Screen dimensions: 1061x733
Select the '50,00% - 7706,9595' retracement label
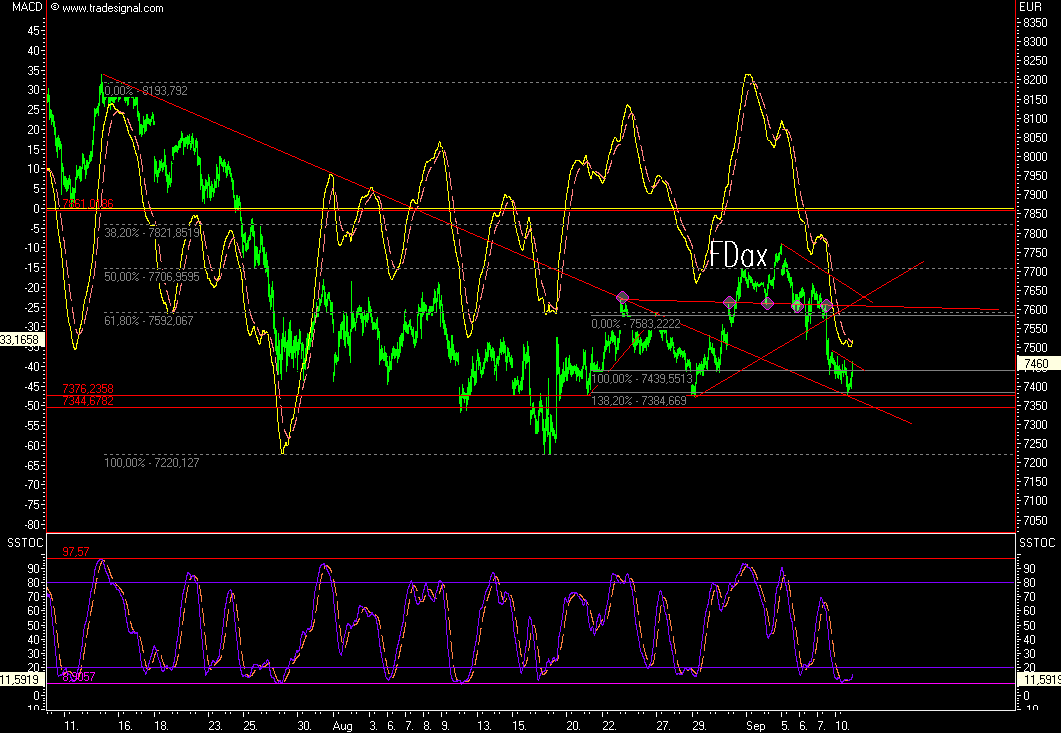[152, 277]
